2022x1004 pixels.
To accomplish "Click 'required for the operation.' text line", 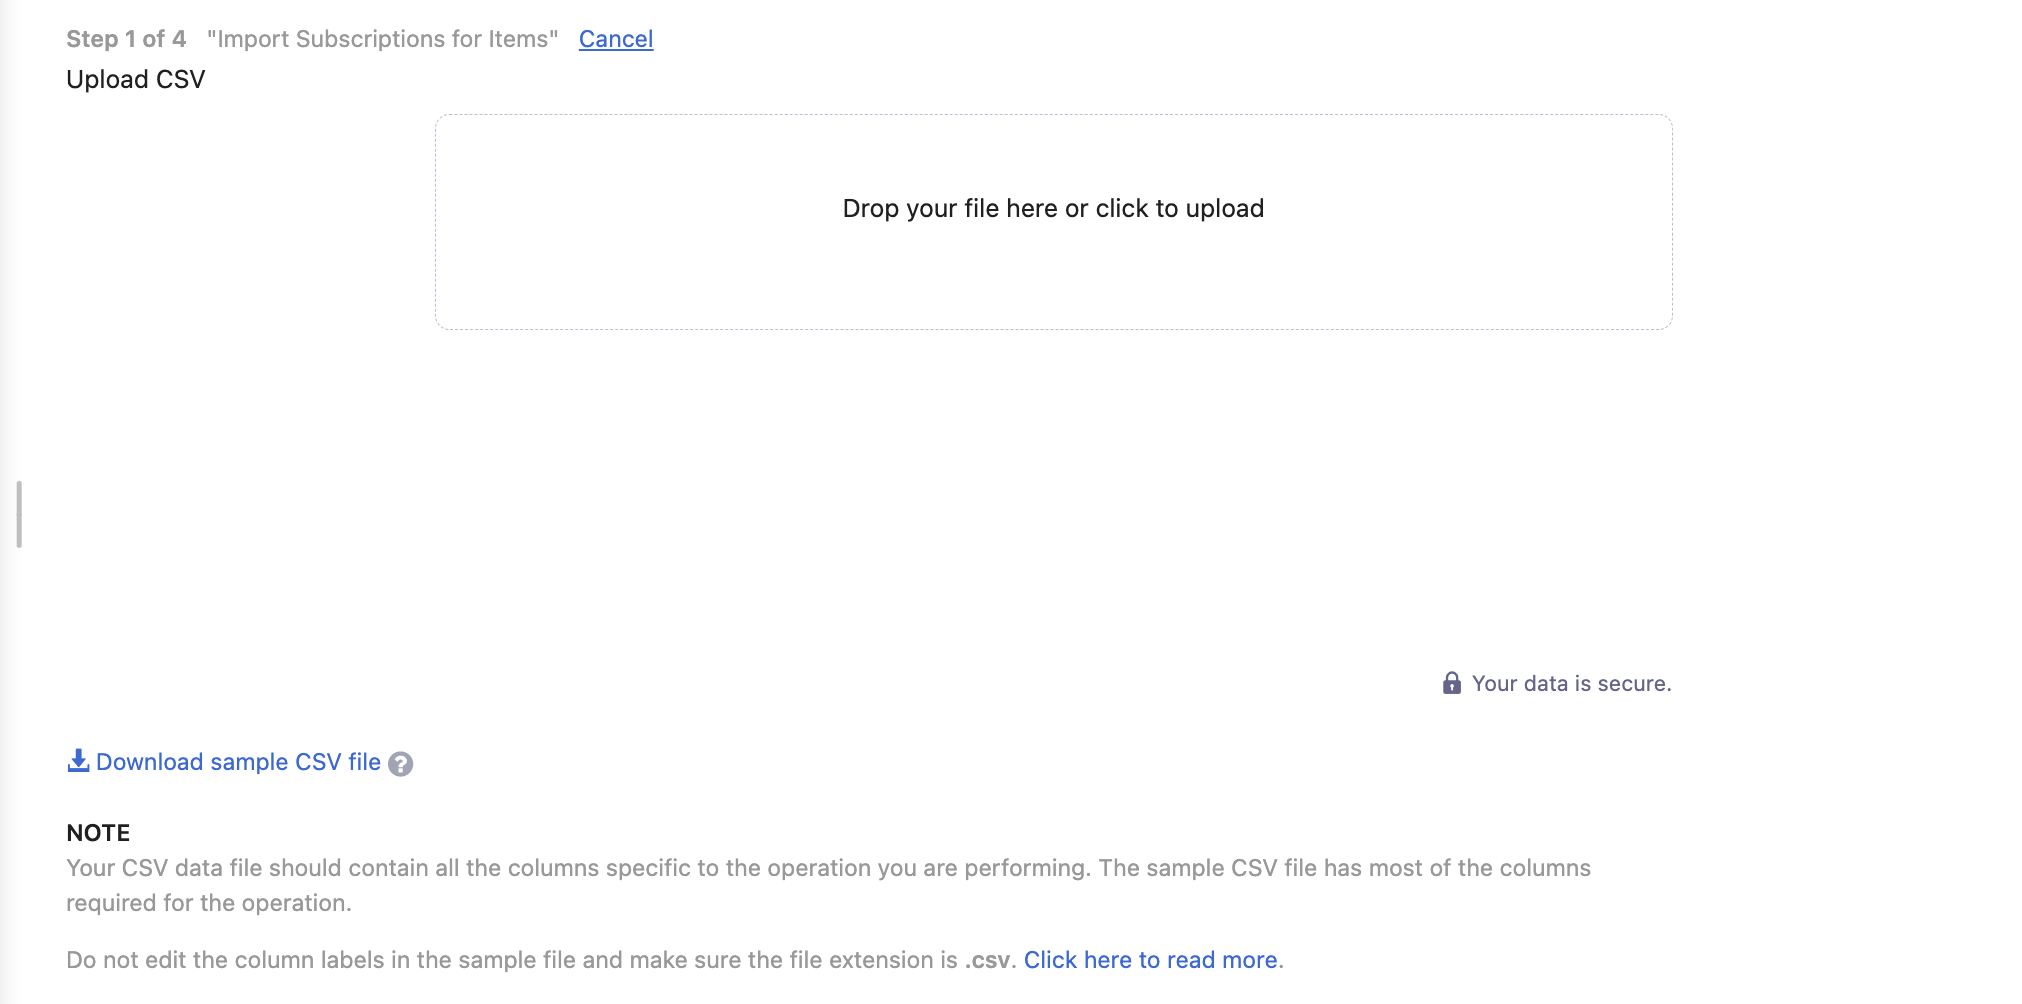I will coord(209,903).
